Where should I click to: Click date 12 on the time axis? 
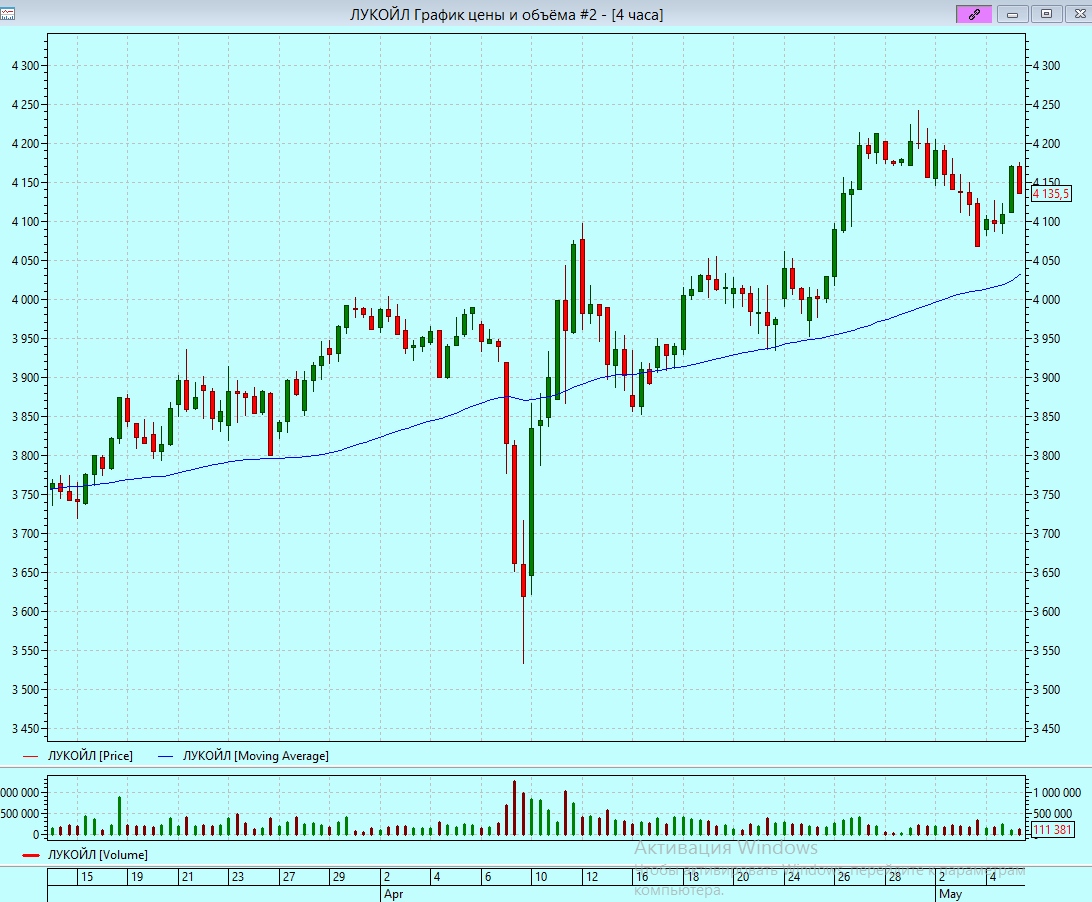pos(592,877)
